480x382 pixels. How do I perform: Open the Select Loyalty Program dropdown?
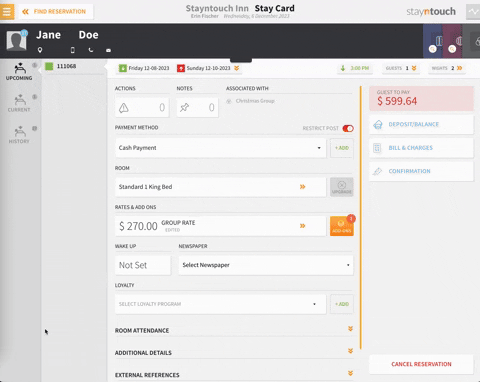(220, 304)
